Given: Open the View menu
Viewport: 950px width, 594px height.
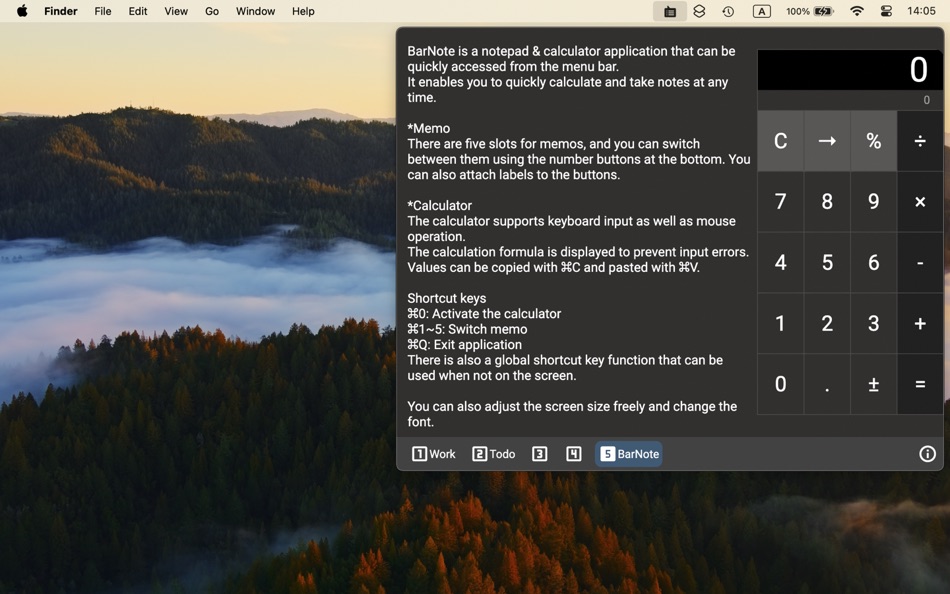Looking at the screenshot, I should (x=176, y=11).
